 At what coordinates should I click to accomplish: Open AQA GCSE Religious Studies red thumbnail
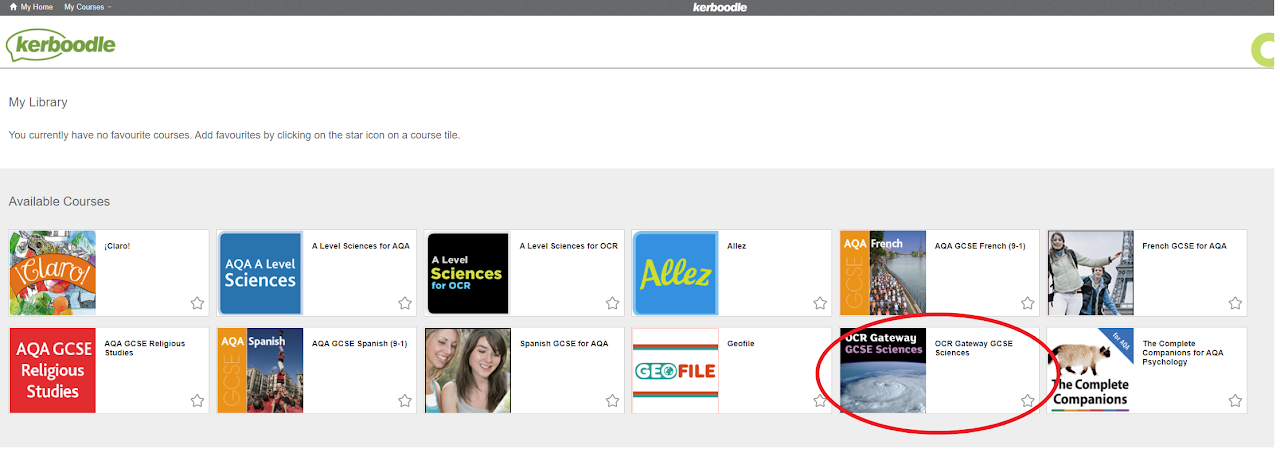(53, 370)
